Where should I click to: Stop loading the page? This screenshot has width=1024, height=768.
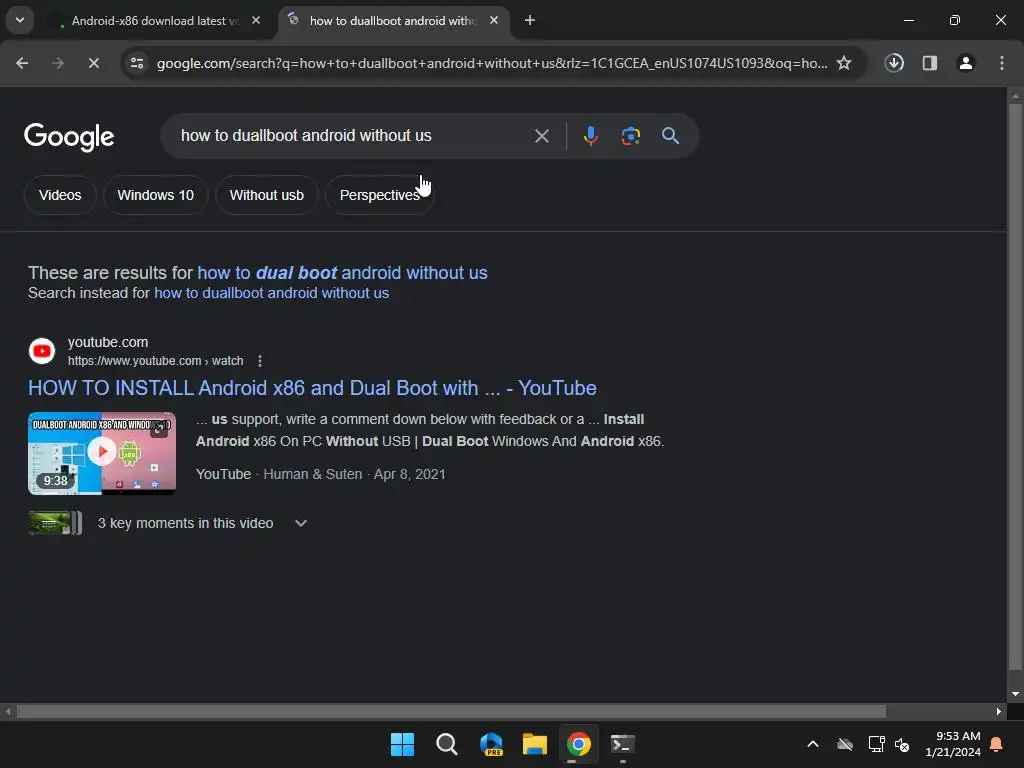click(x=93, y=63)
